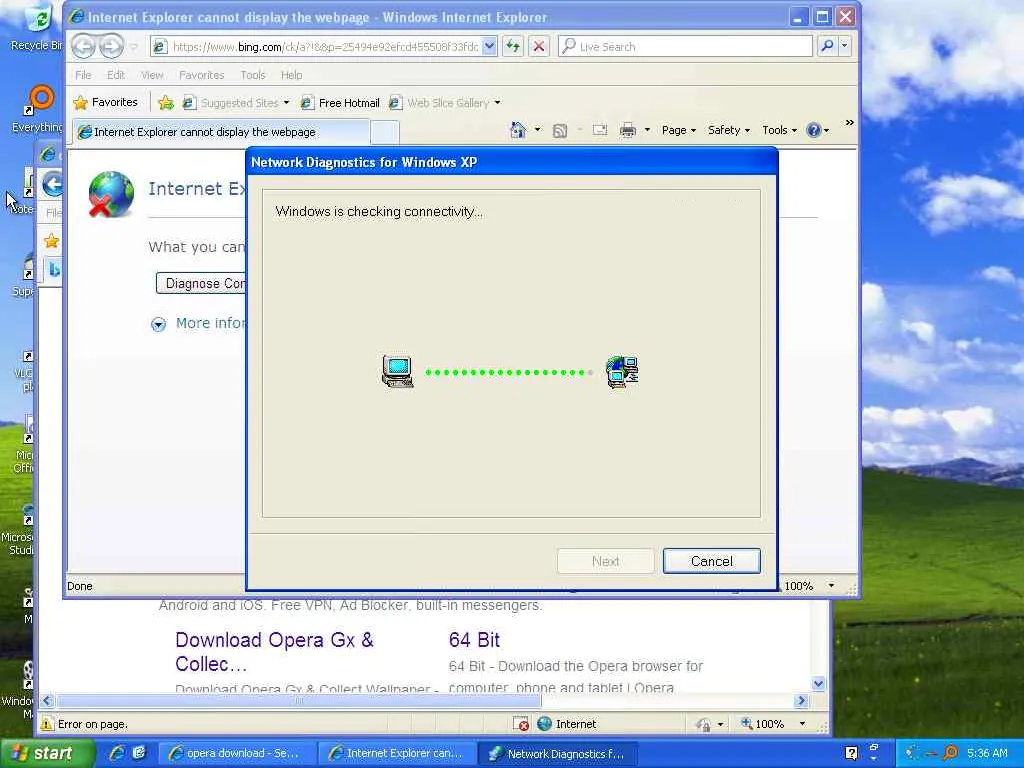
Task: Open the Favorites menu in menu bar
Action: pyautogui.click(x=201, y=75)
